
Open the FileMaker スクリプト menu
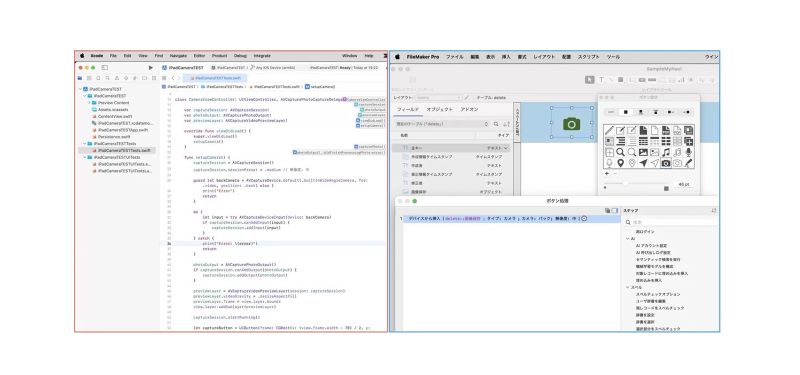589,57
